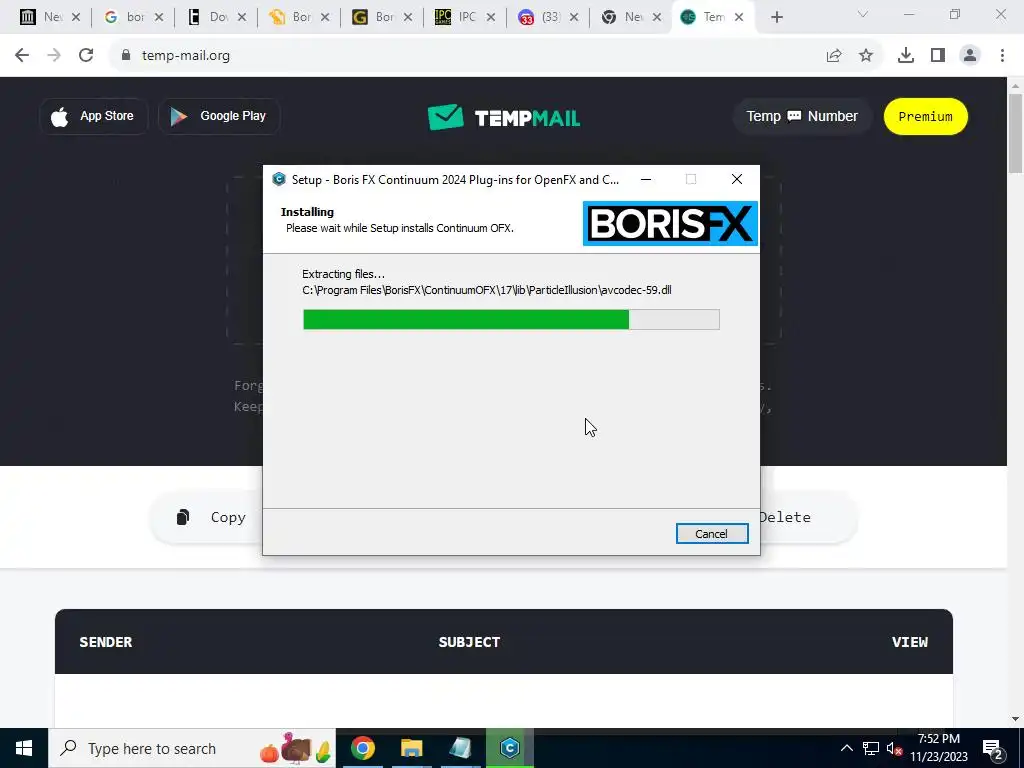Close the Boris FX setup dialog
Viewport: 1024px width, 768px height.
737,180
